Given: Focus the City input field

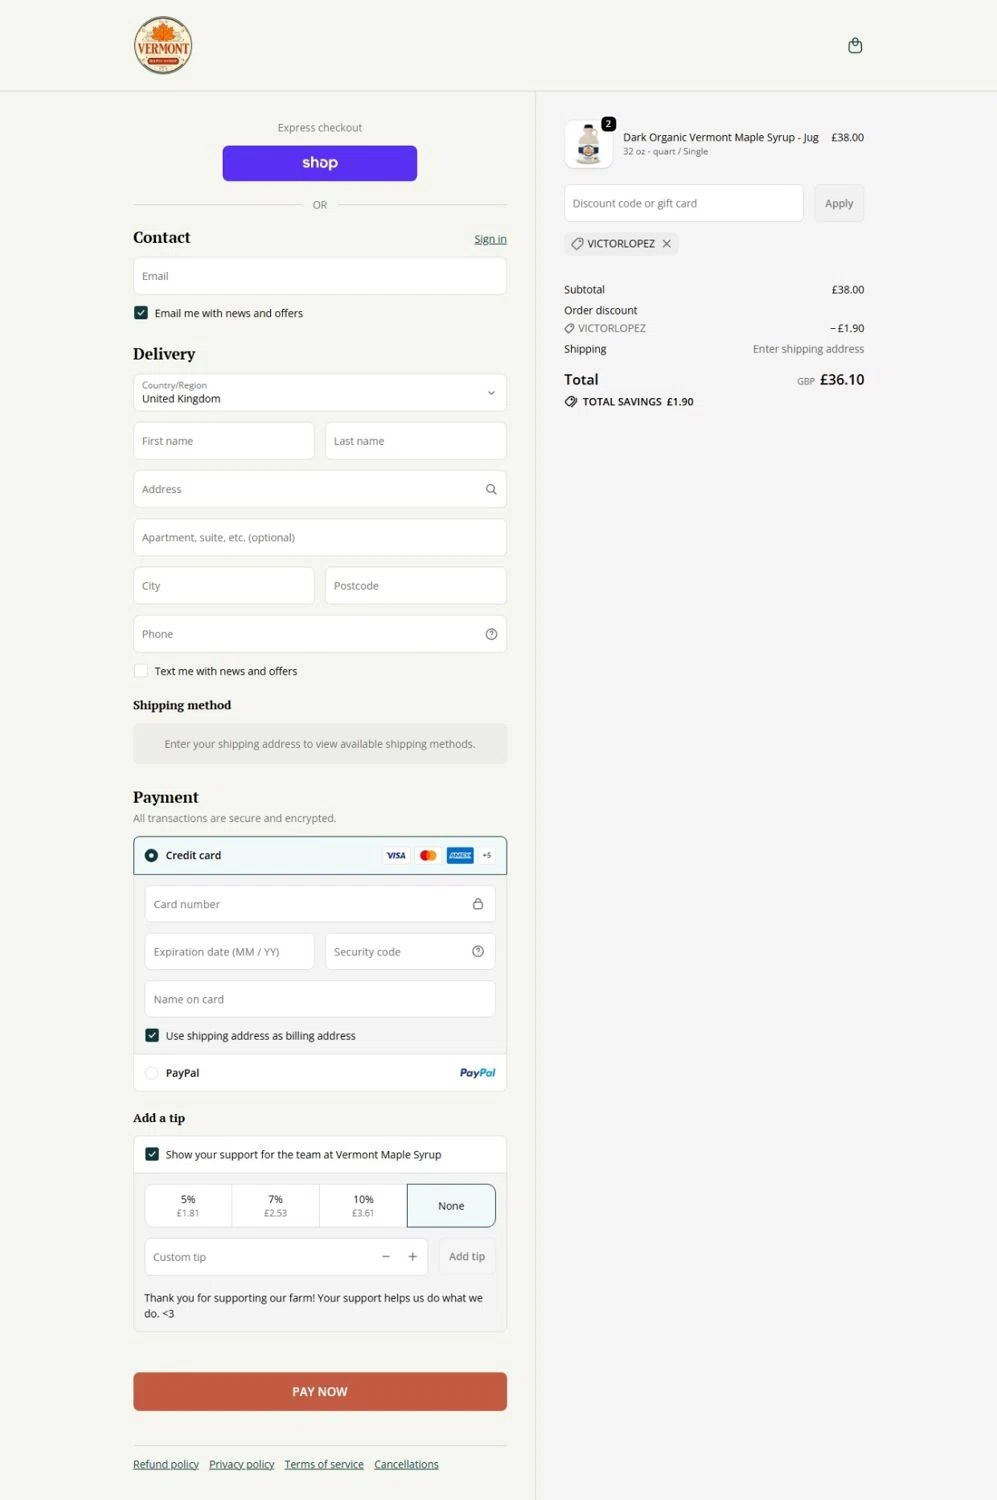Looking at the screenshot, I should (224, 586).
